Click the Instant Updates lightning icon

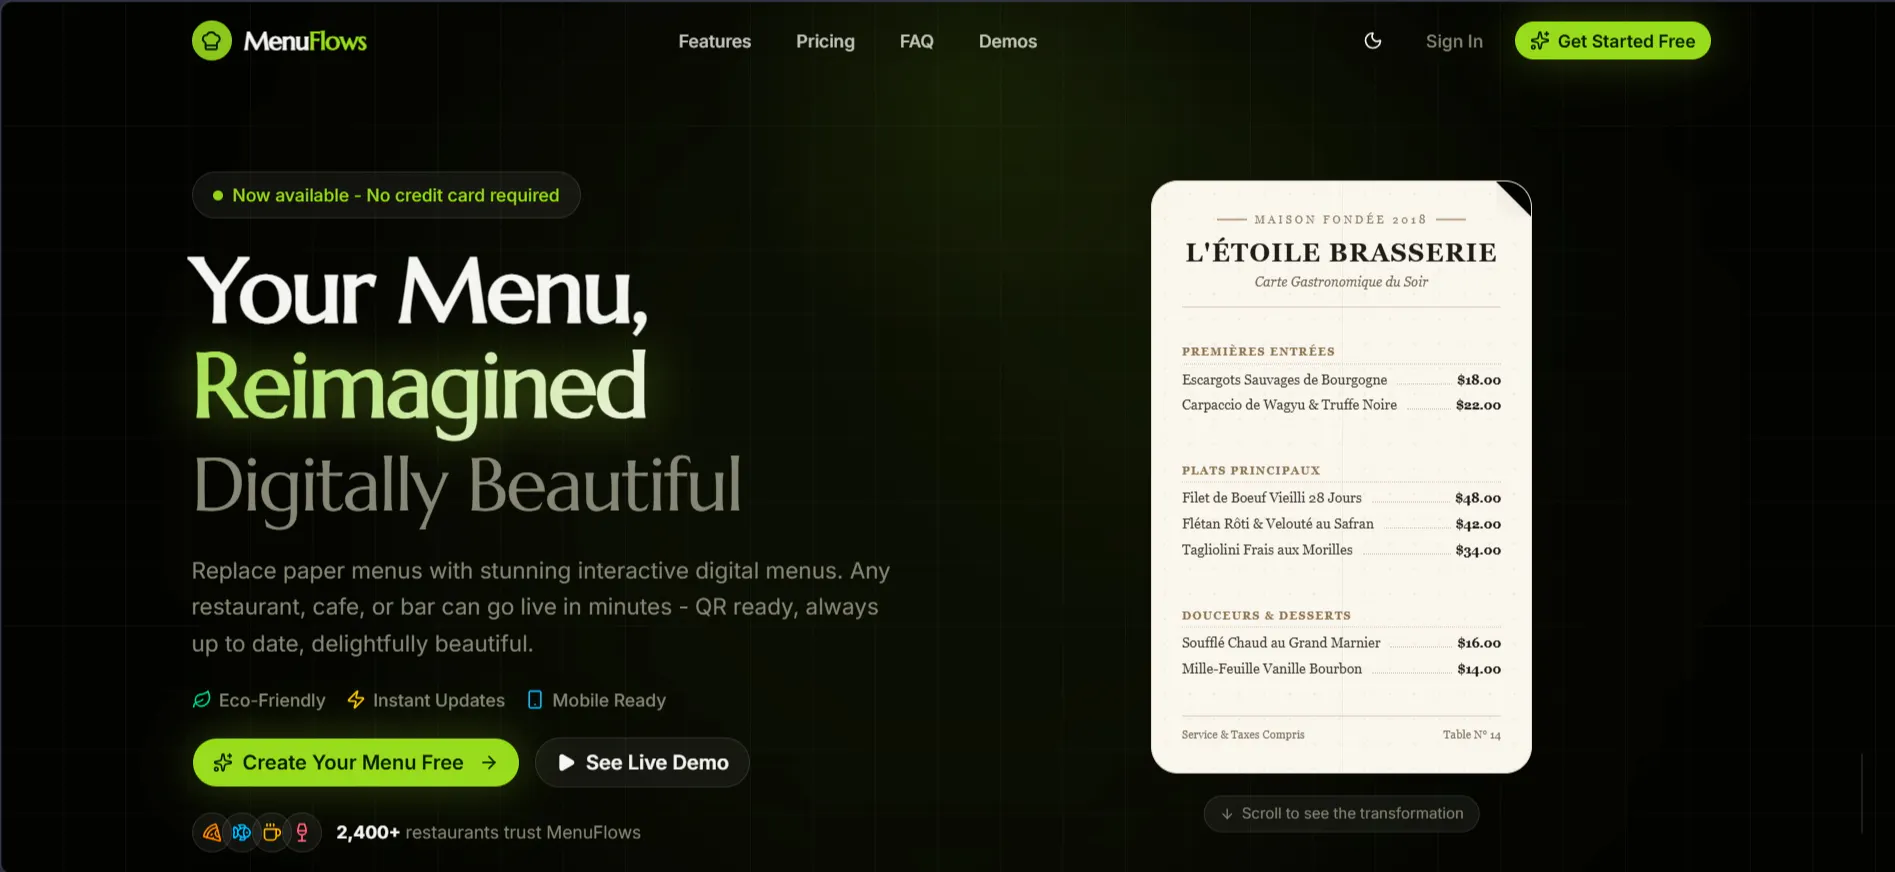tap(356, 700)
